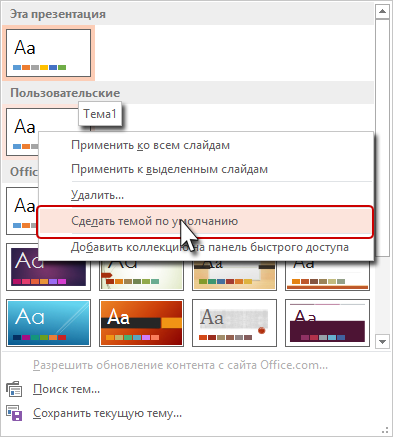Pick the orange and black banner theme
The image size is (393, 437).
point(141,323)
